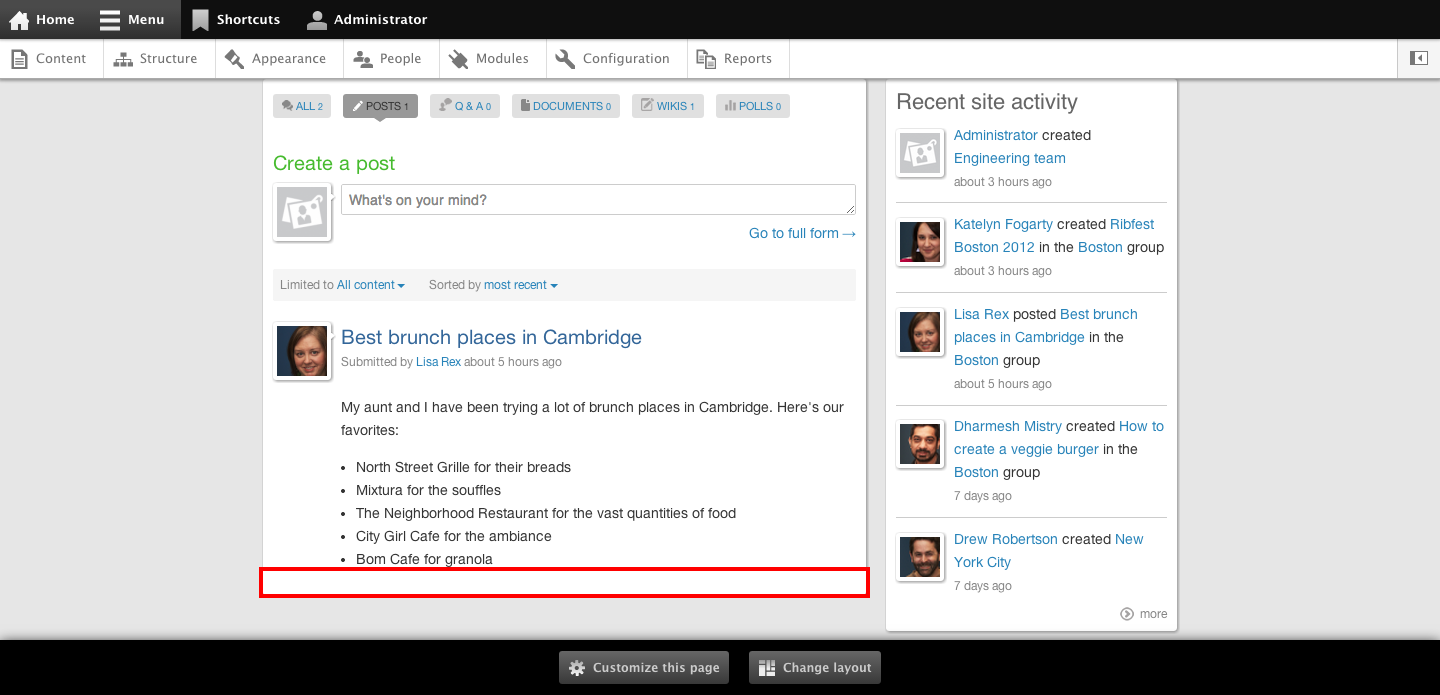Click the What's on your mind field
The image size is (1440, 695).
click(x=597, y=199)
